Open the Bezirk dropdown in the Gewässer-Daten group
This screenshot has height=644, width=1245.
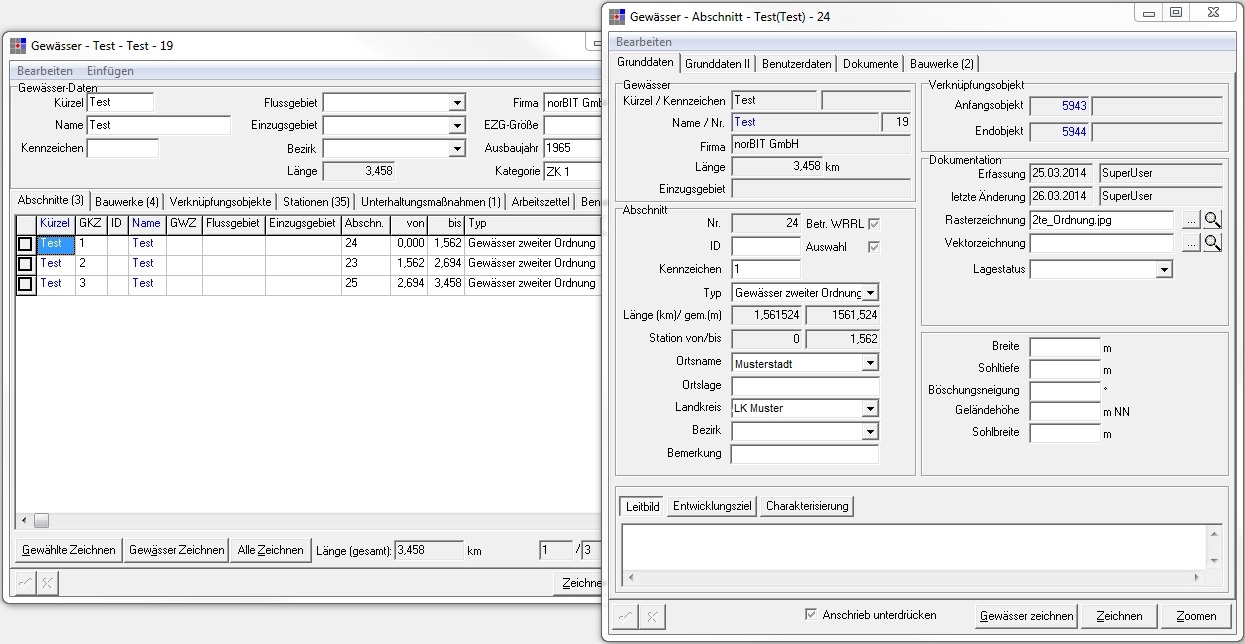(x=457, y=149)
